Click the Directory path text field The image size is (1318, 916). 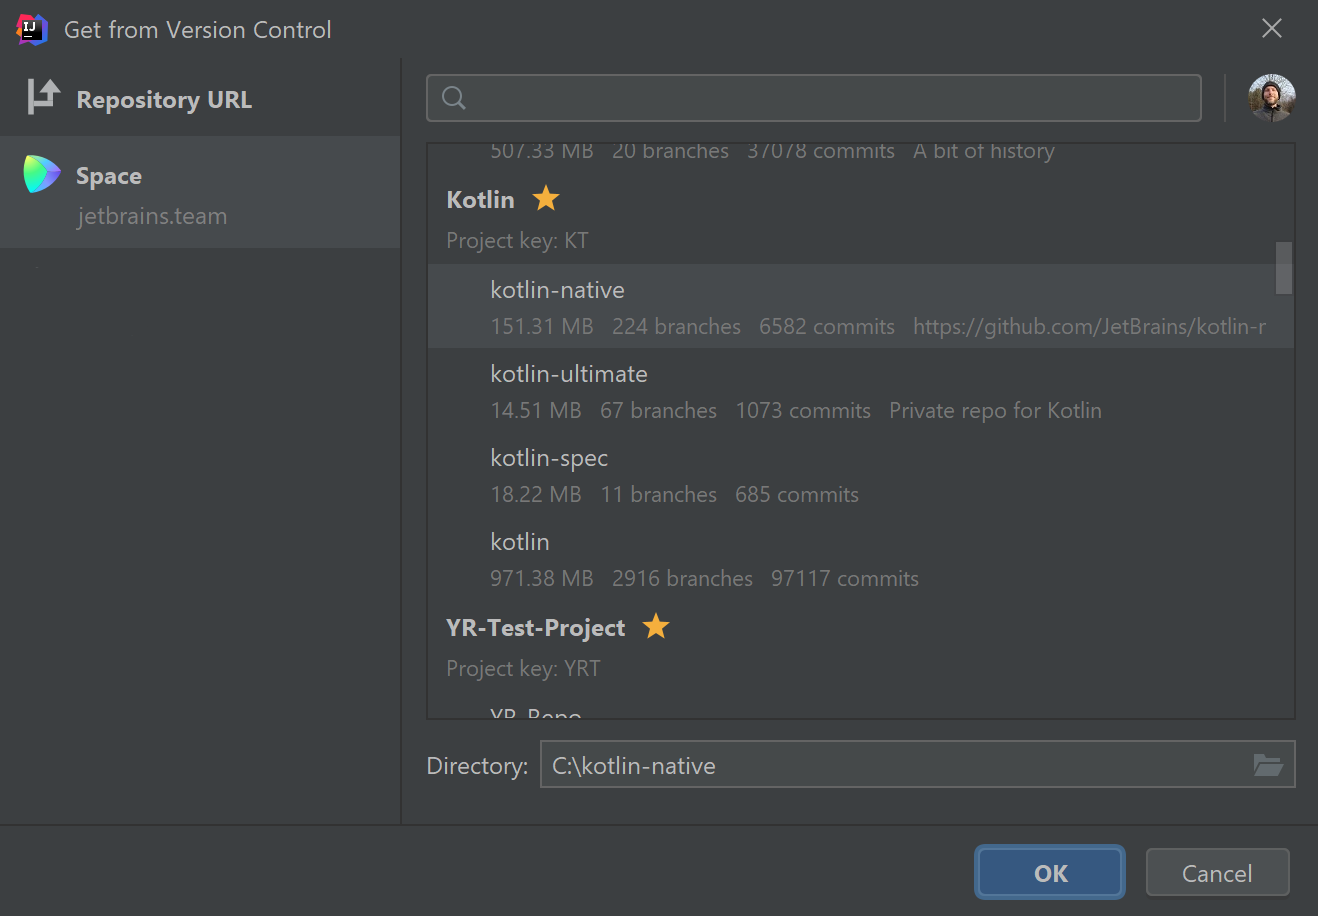(890, 765)
